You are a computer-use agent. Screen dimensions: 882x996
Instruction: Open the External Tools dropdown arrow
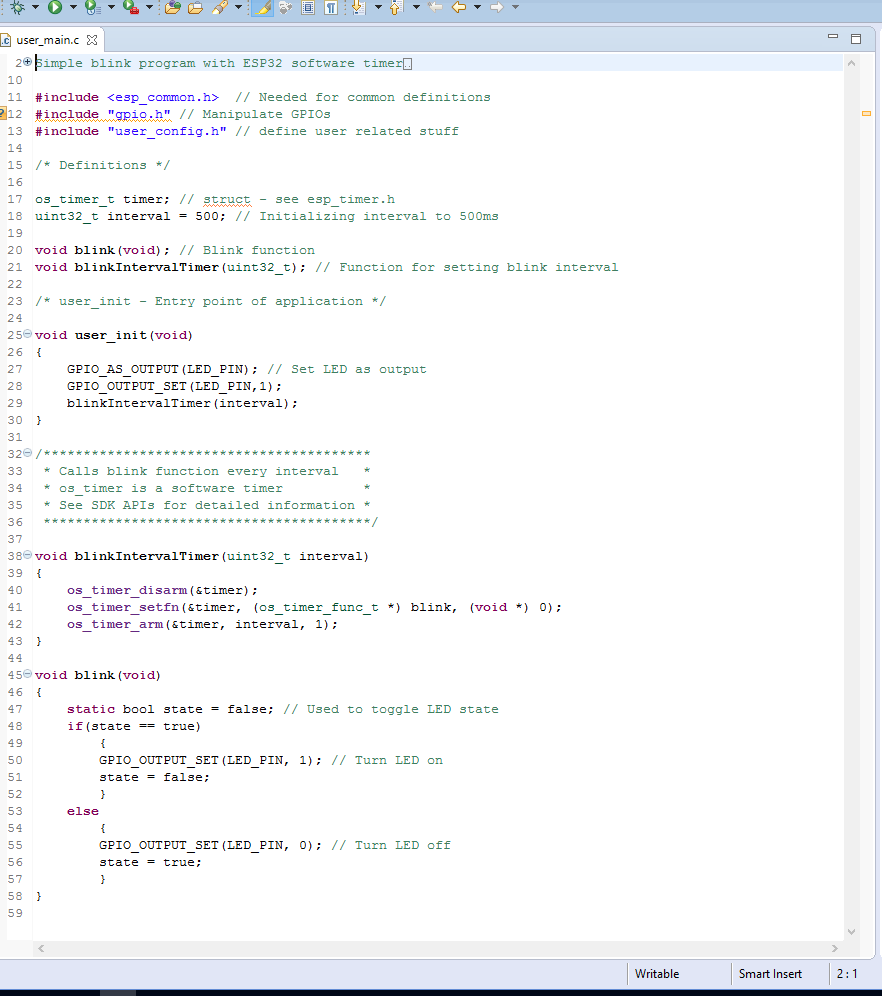(x=149, y=8)
